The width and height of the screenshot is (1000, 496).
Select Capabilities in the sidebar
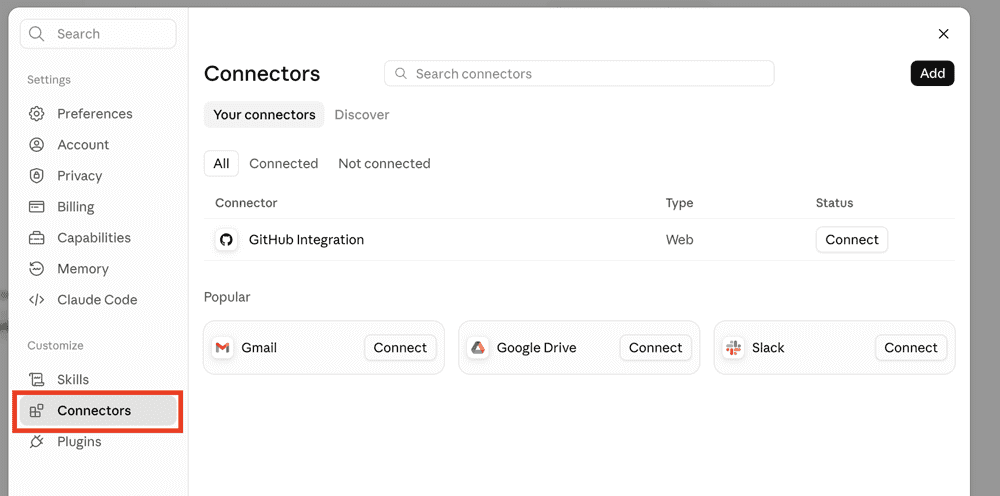pos(98,238)
